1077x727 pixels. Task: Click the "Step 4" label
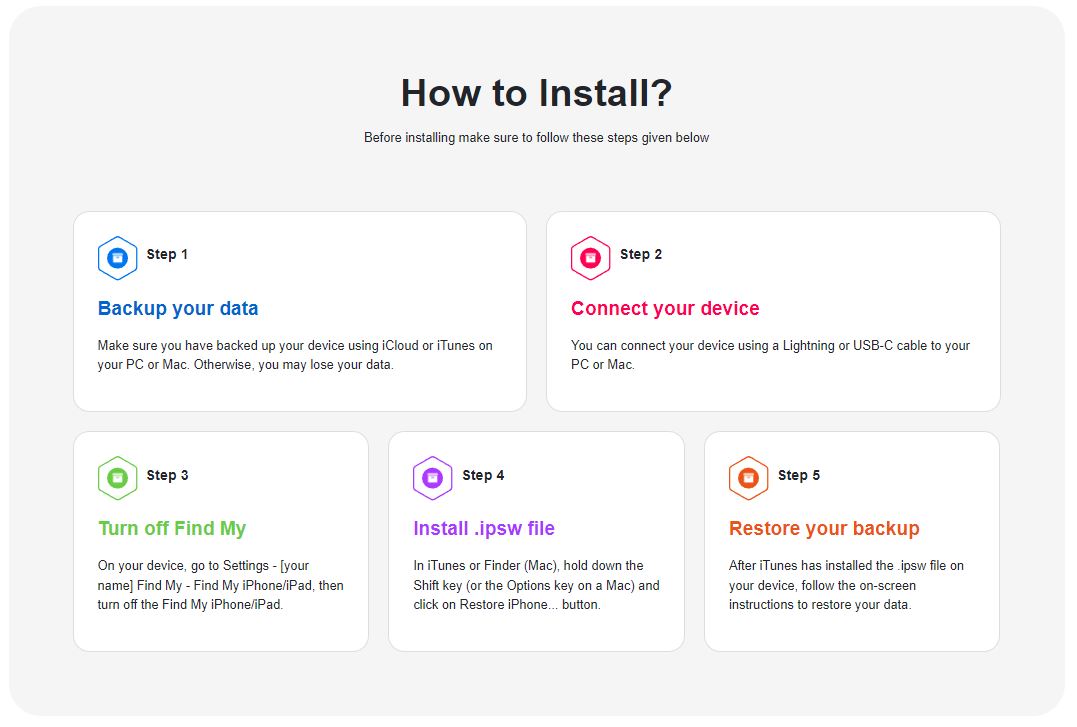pyautogui.click(x=483, y=475)
